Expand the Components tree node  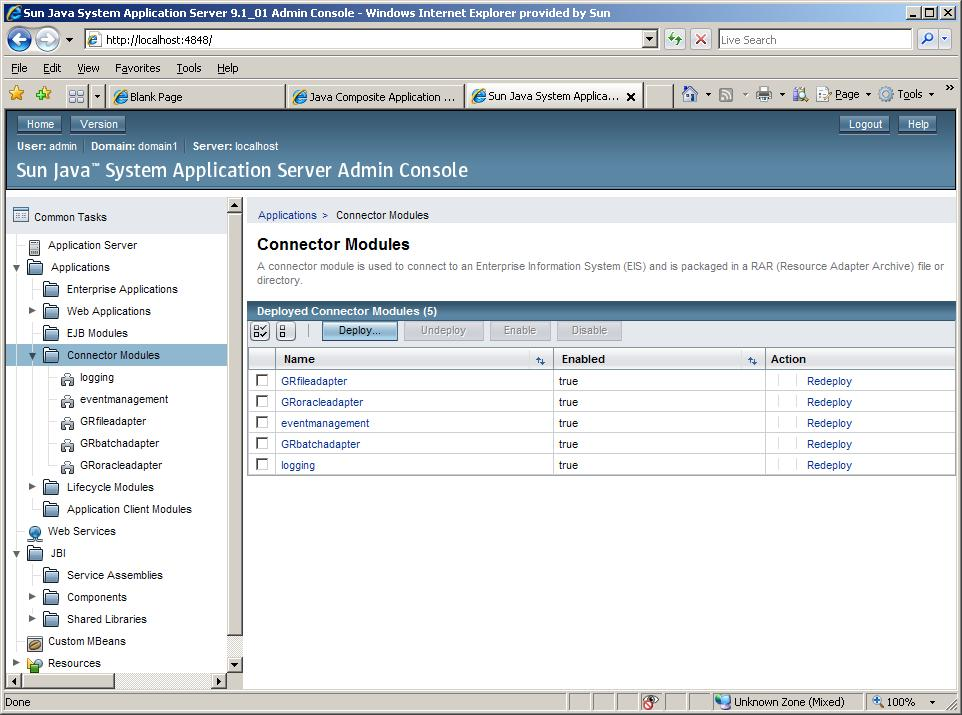32,597
